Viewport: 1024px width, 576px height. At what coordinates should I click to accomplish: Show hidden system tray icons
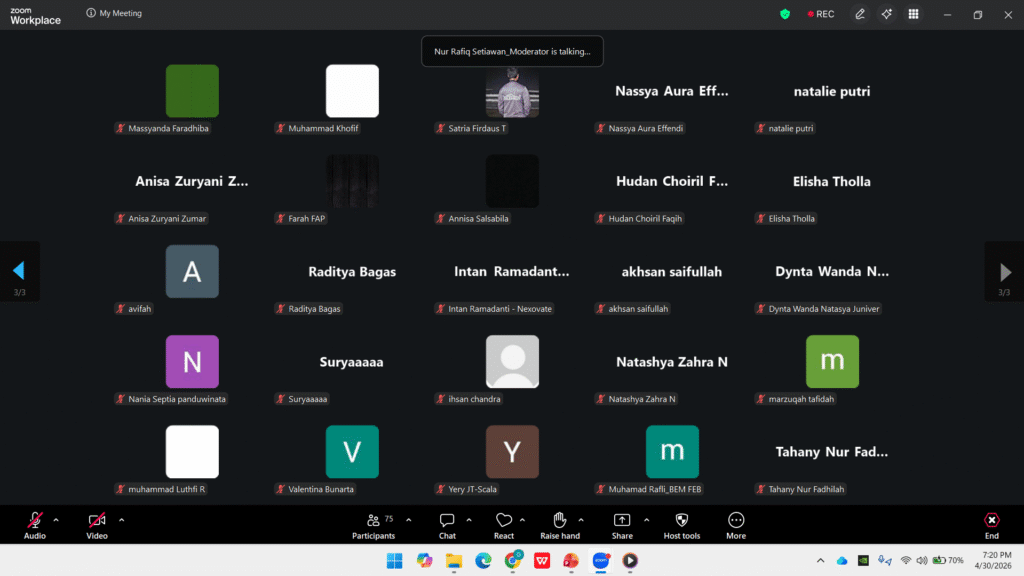click(820, 560)
